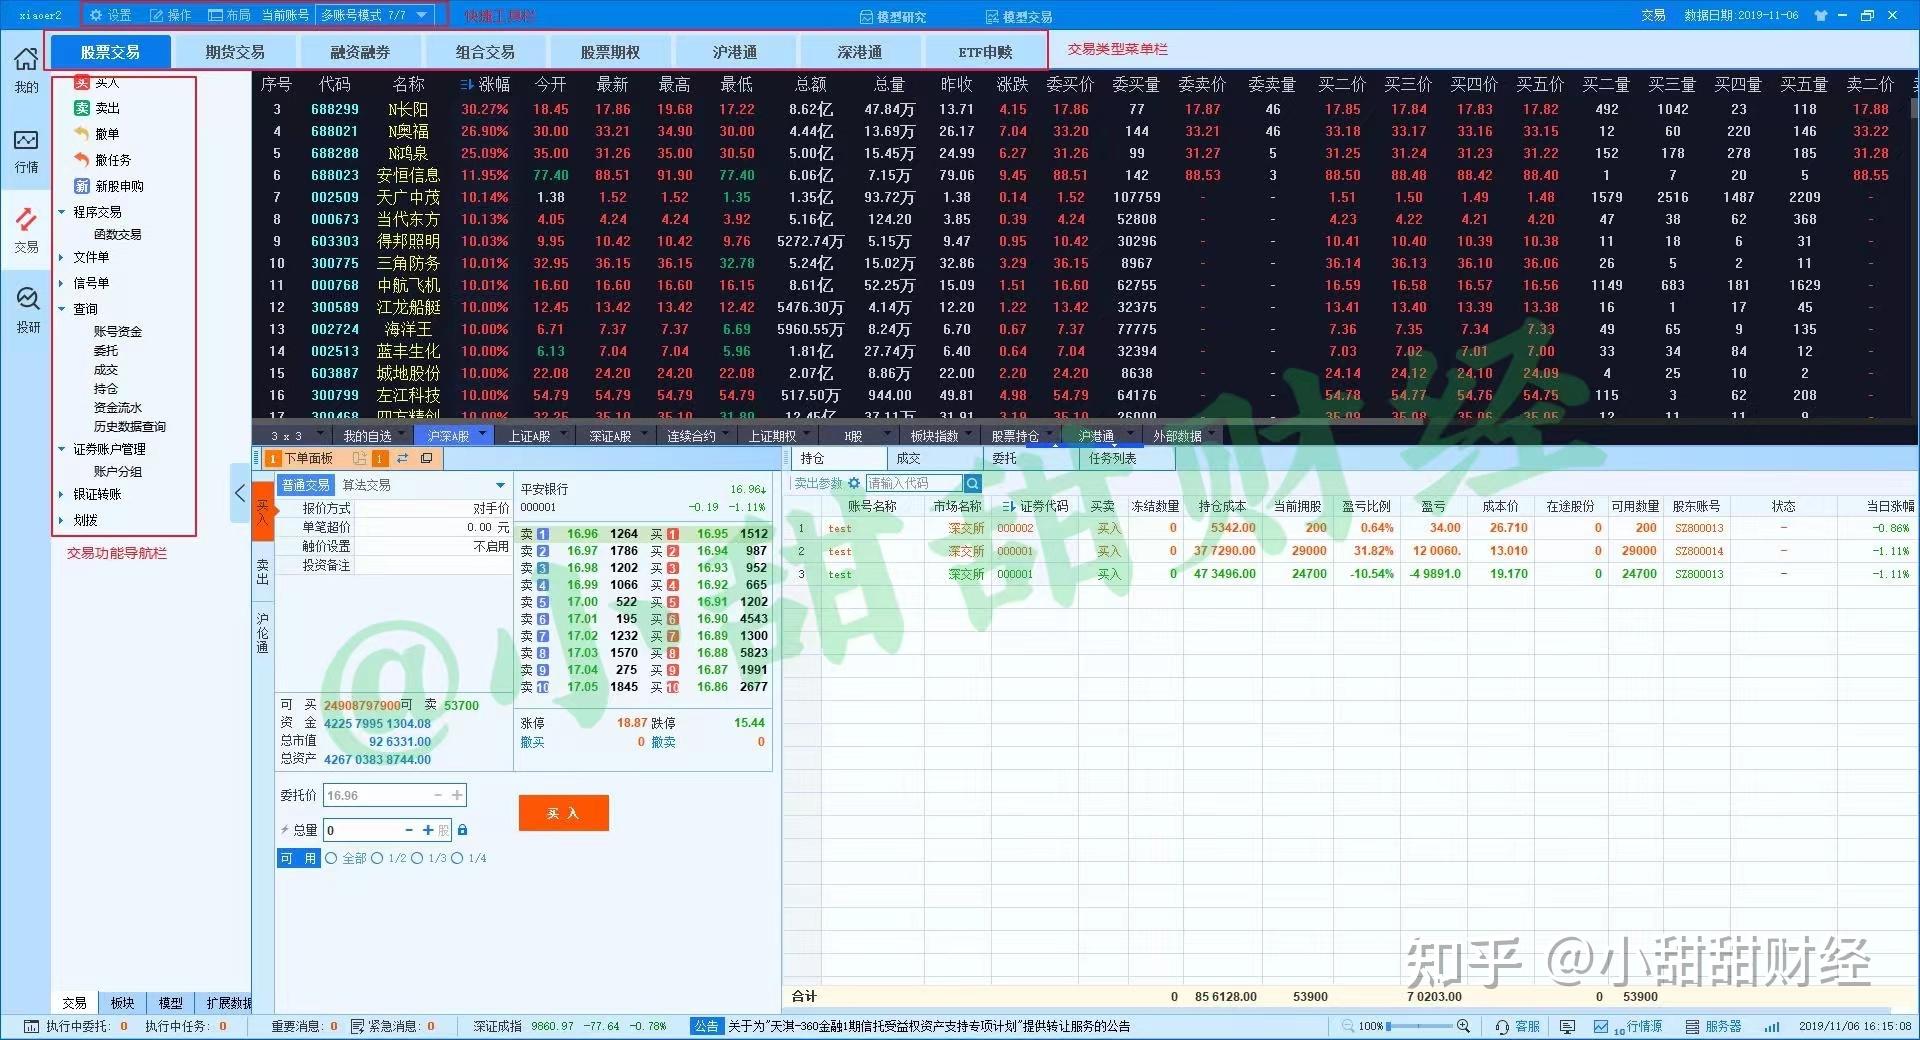The width and height of the screenshot is (1920, 1040).
Task: Click the 卖出参数 gear icon
Action: [x=854, y=483]
